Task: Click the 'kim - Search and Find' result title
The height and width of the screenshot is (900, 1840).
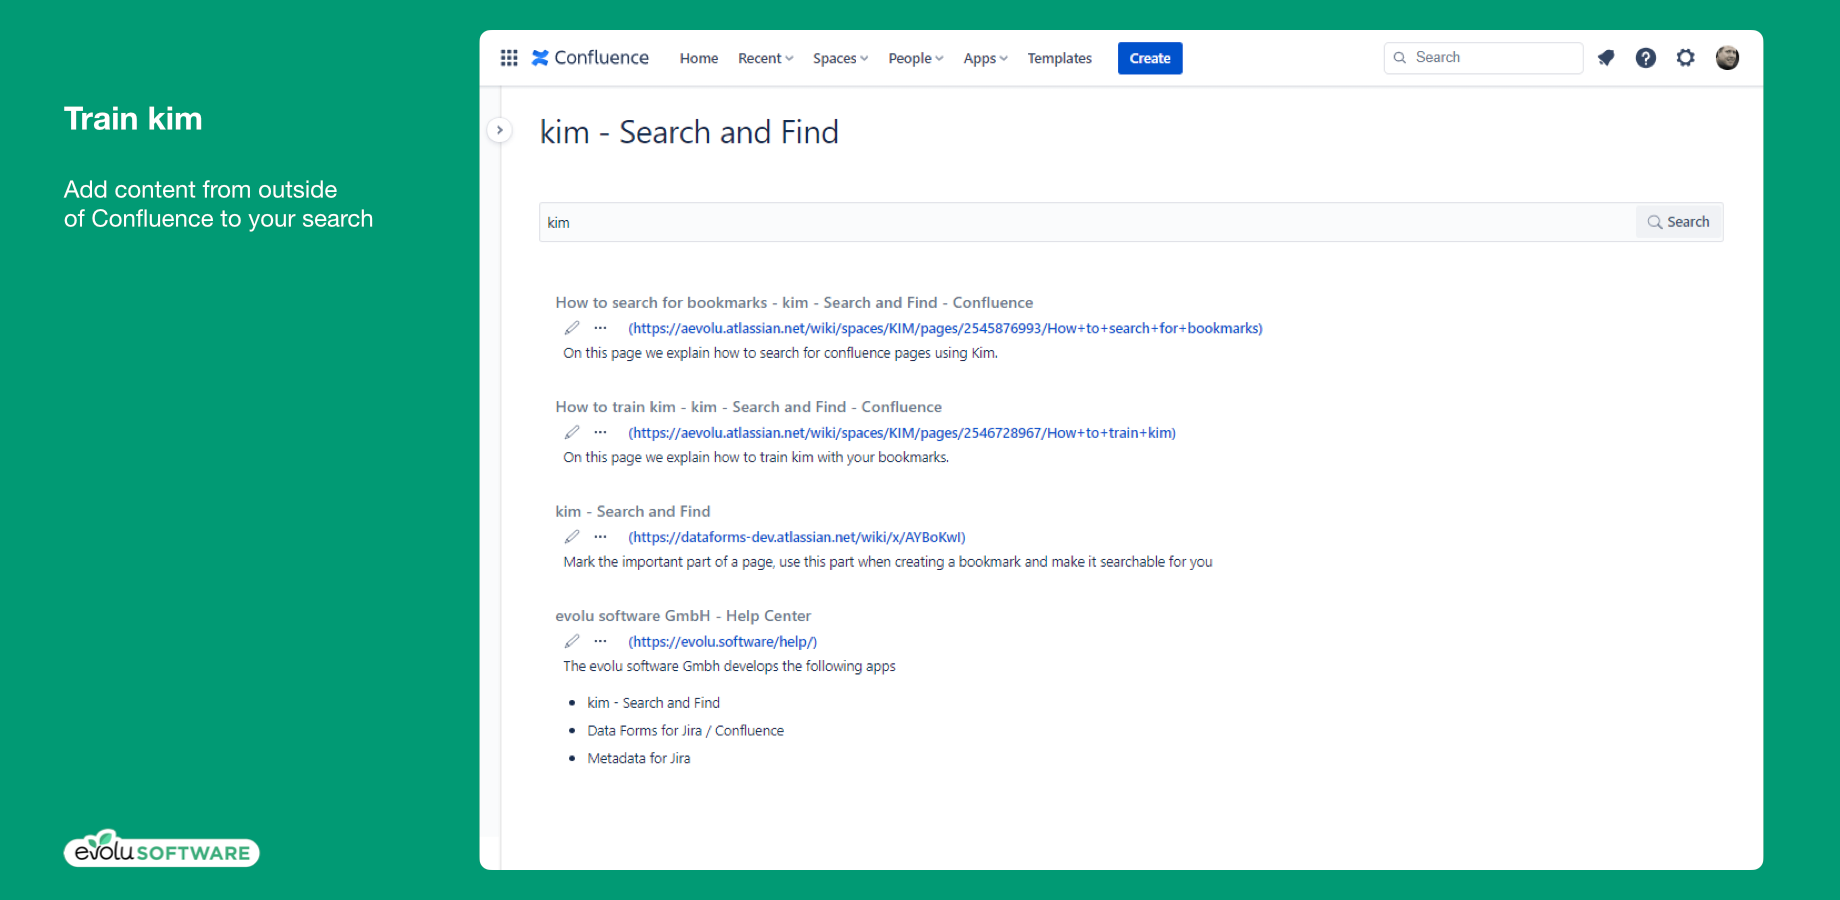Action: point(633,511)
